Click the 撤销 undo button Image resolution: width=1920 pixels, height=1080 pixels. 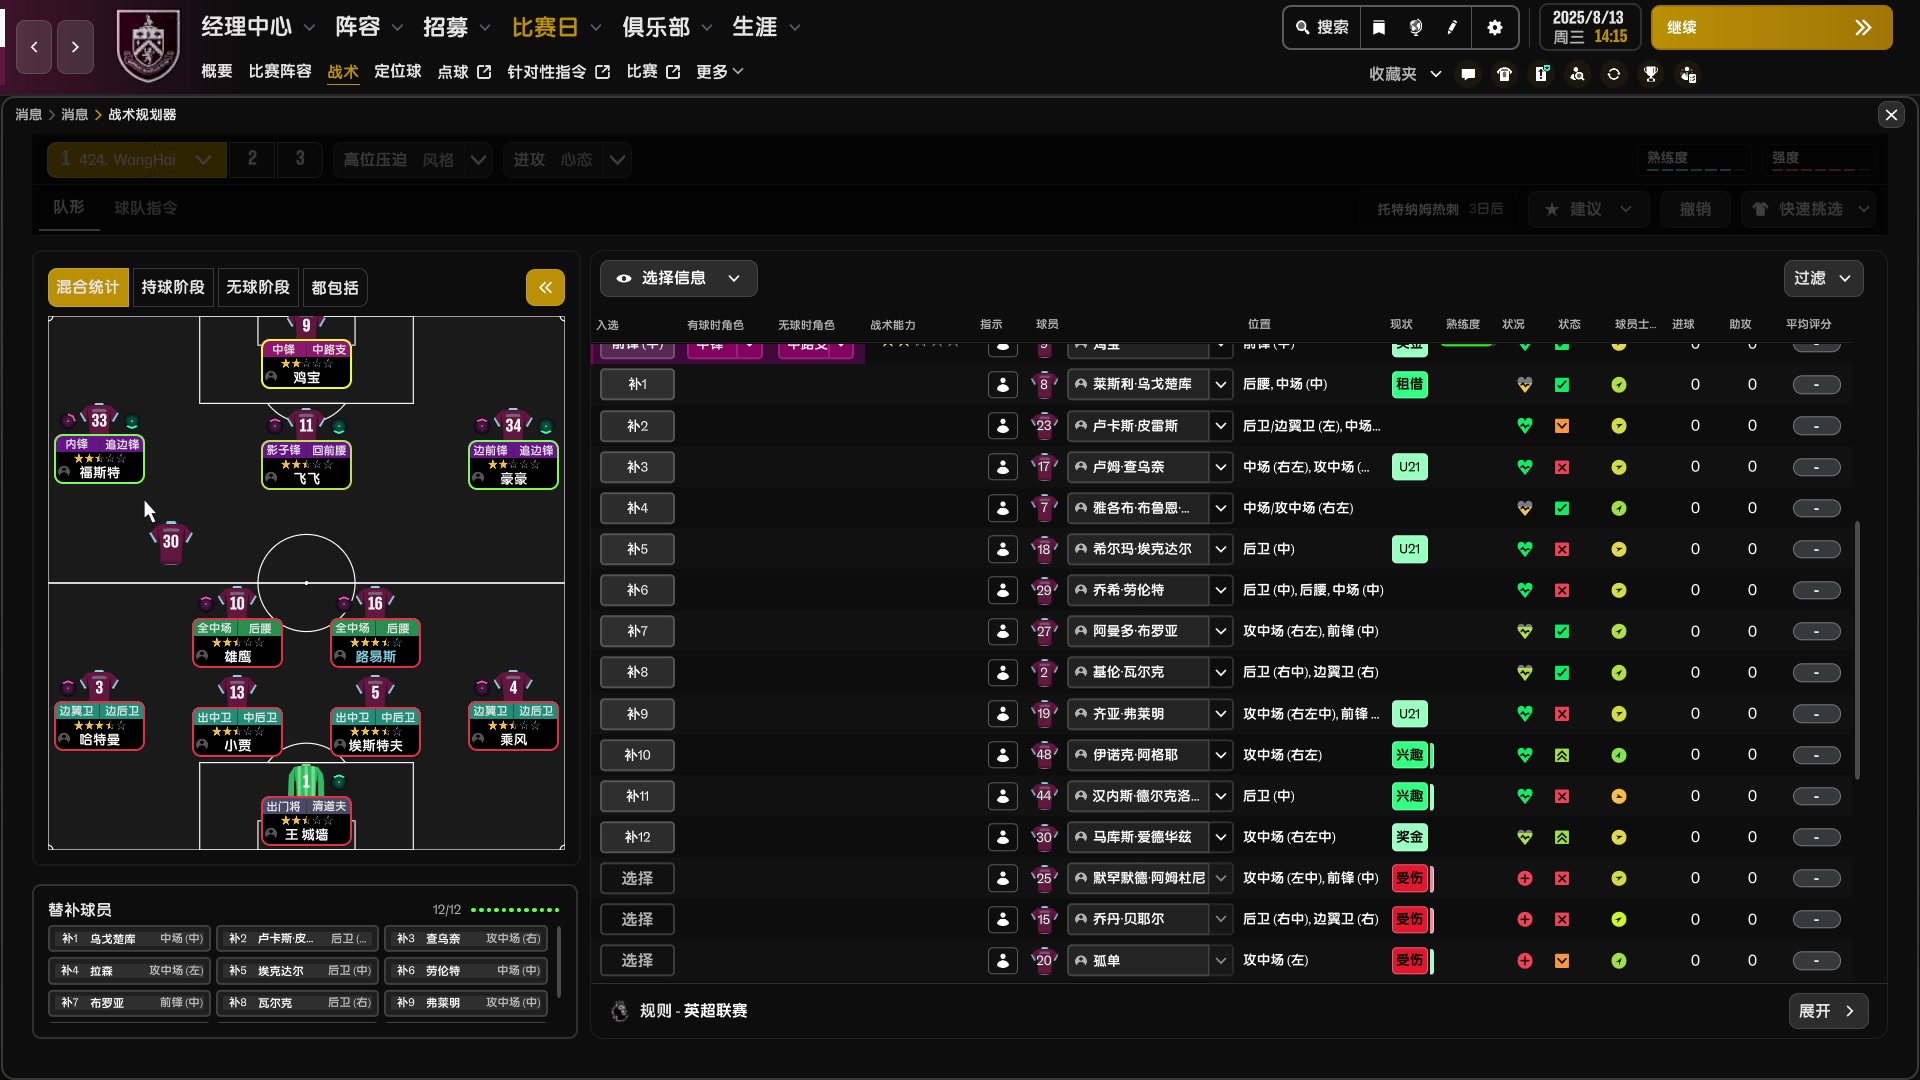pos(1695,209)
